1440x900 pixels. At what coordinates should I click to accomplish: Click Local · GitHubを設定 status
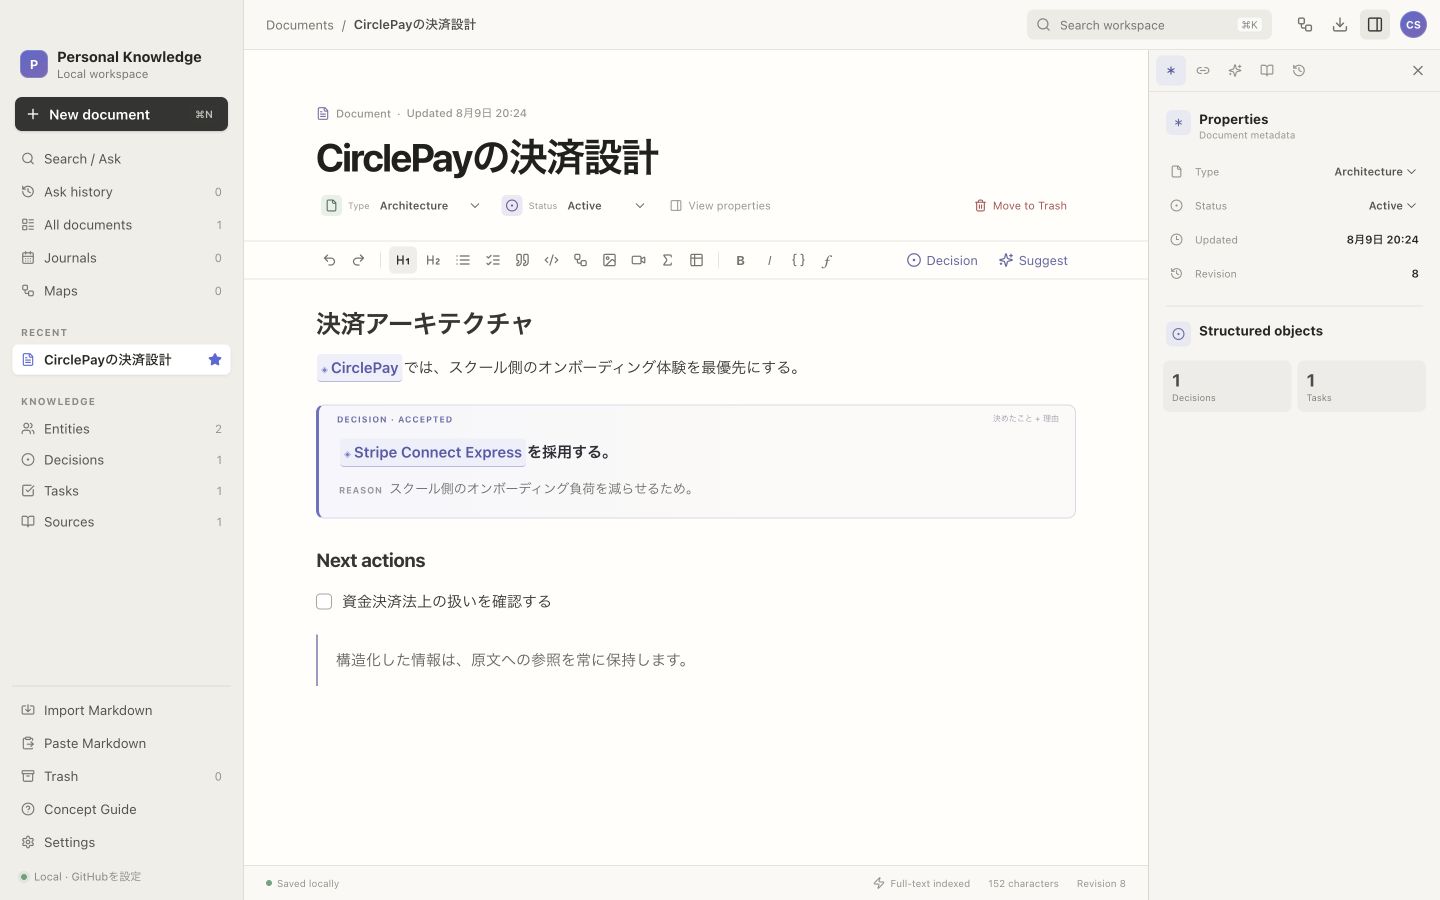coord(81,877)
